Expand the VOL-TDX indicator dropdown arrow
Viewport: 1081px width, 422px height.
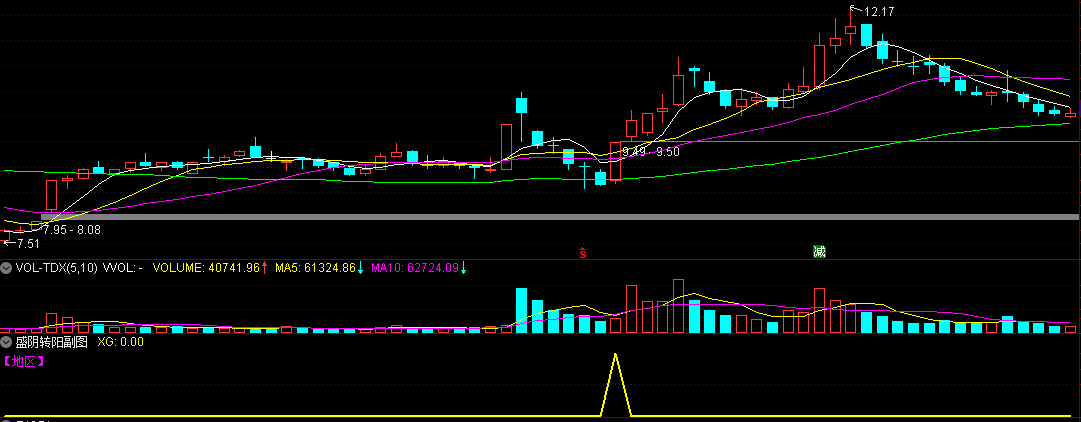6,268
